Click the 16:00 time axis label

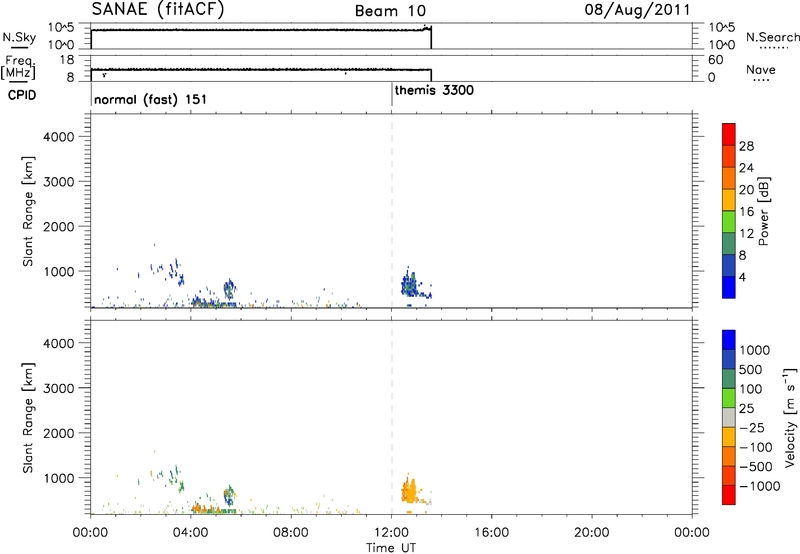(x=491, y=533)
